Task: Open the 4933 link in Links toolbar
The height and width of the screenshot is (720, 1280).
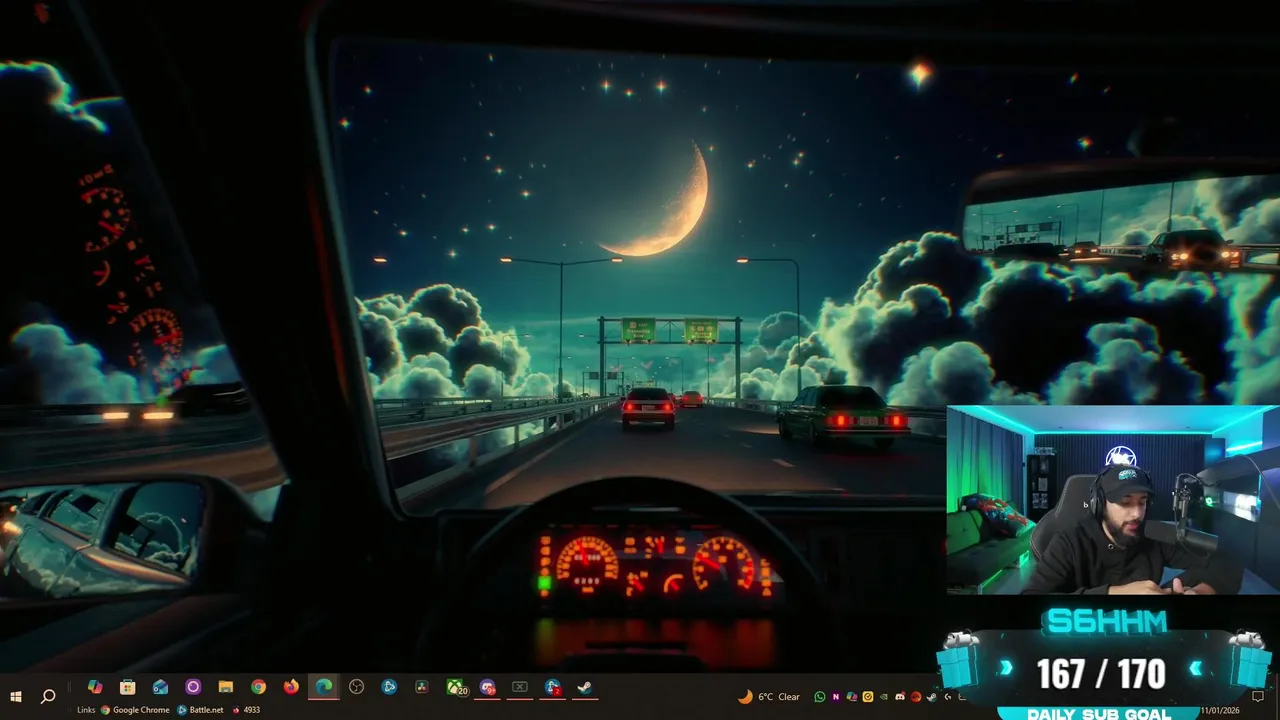Action: click(246, 710)
